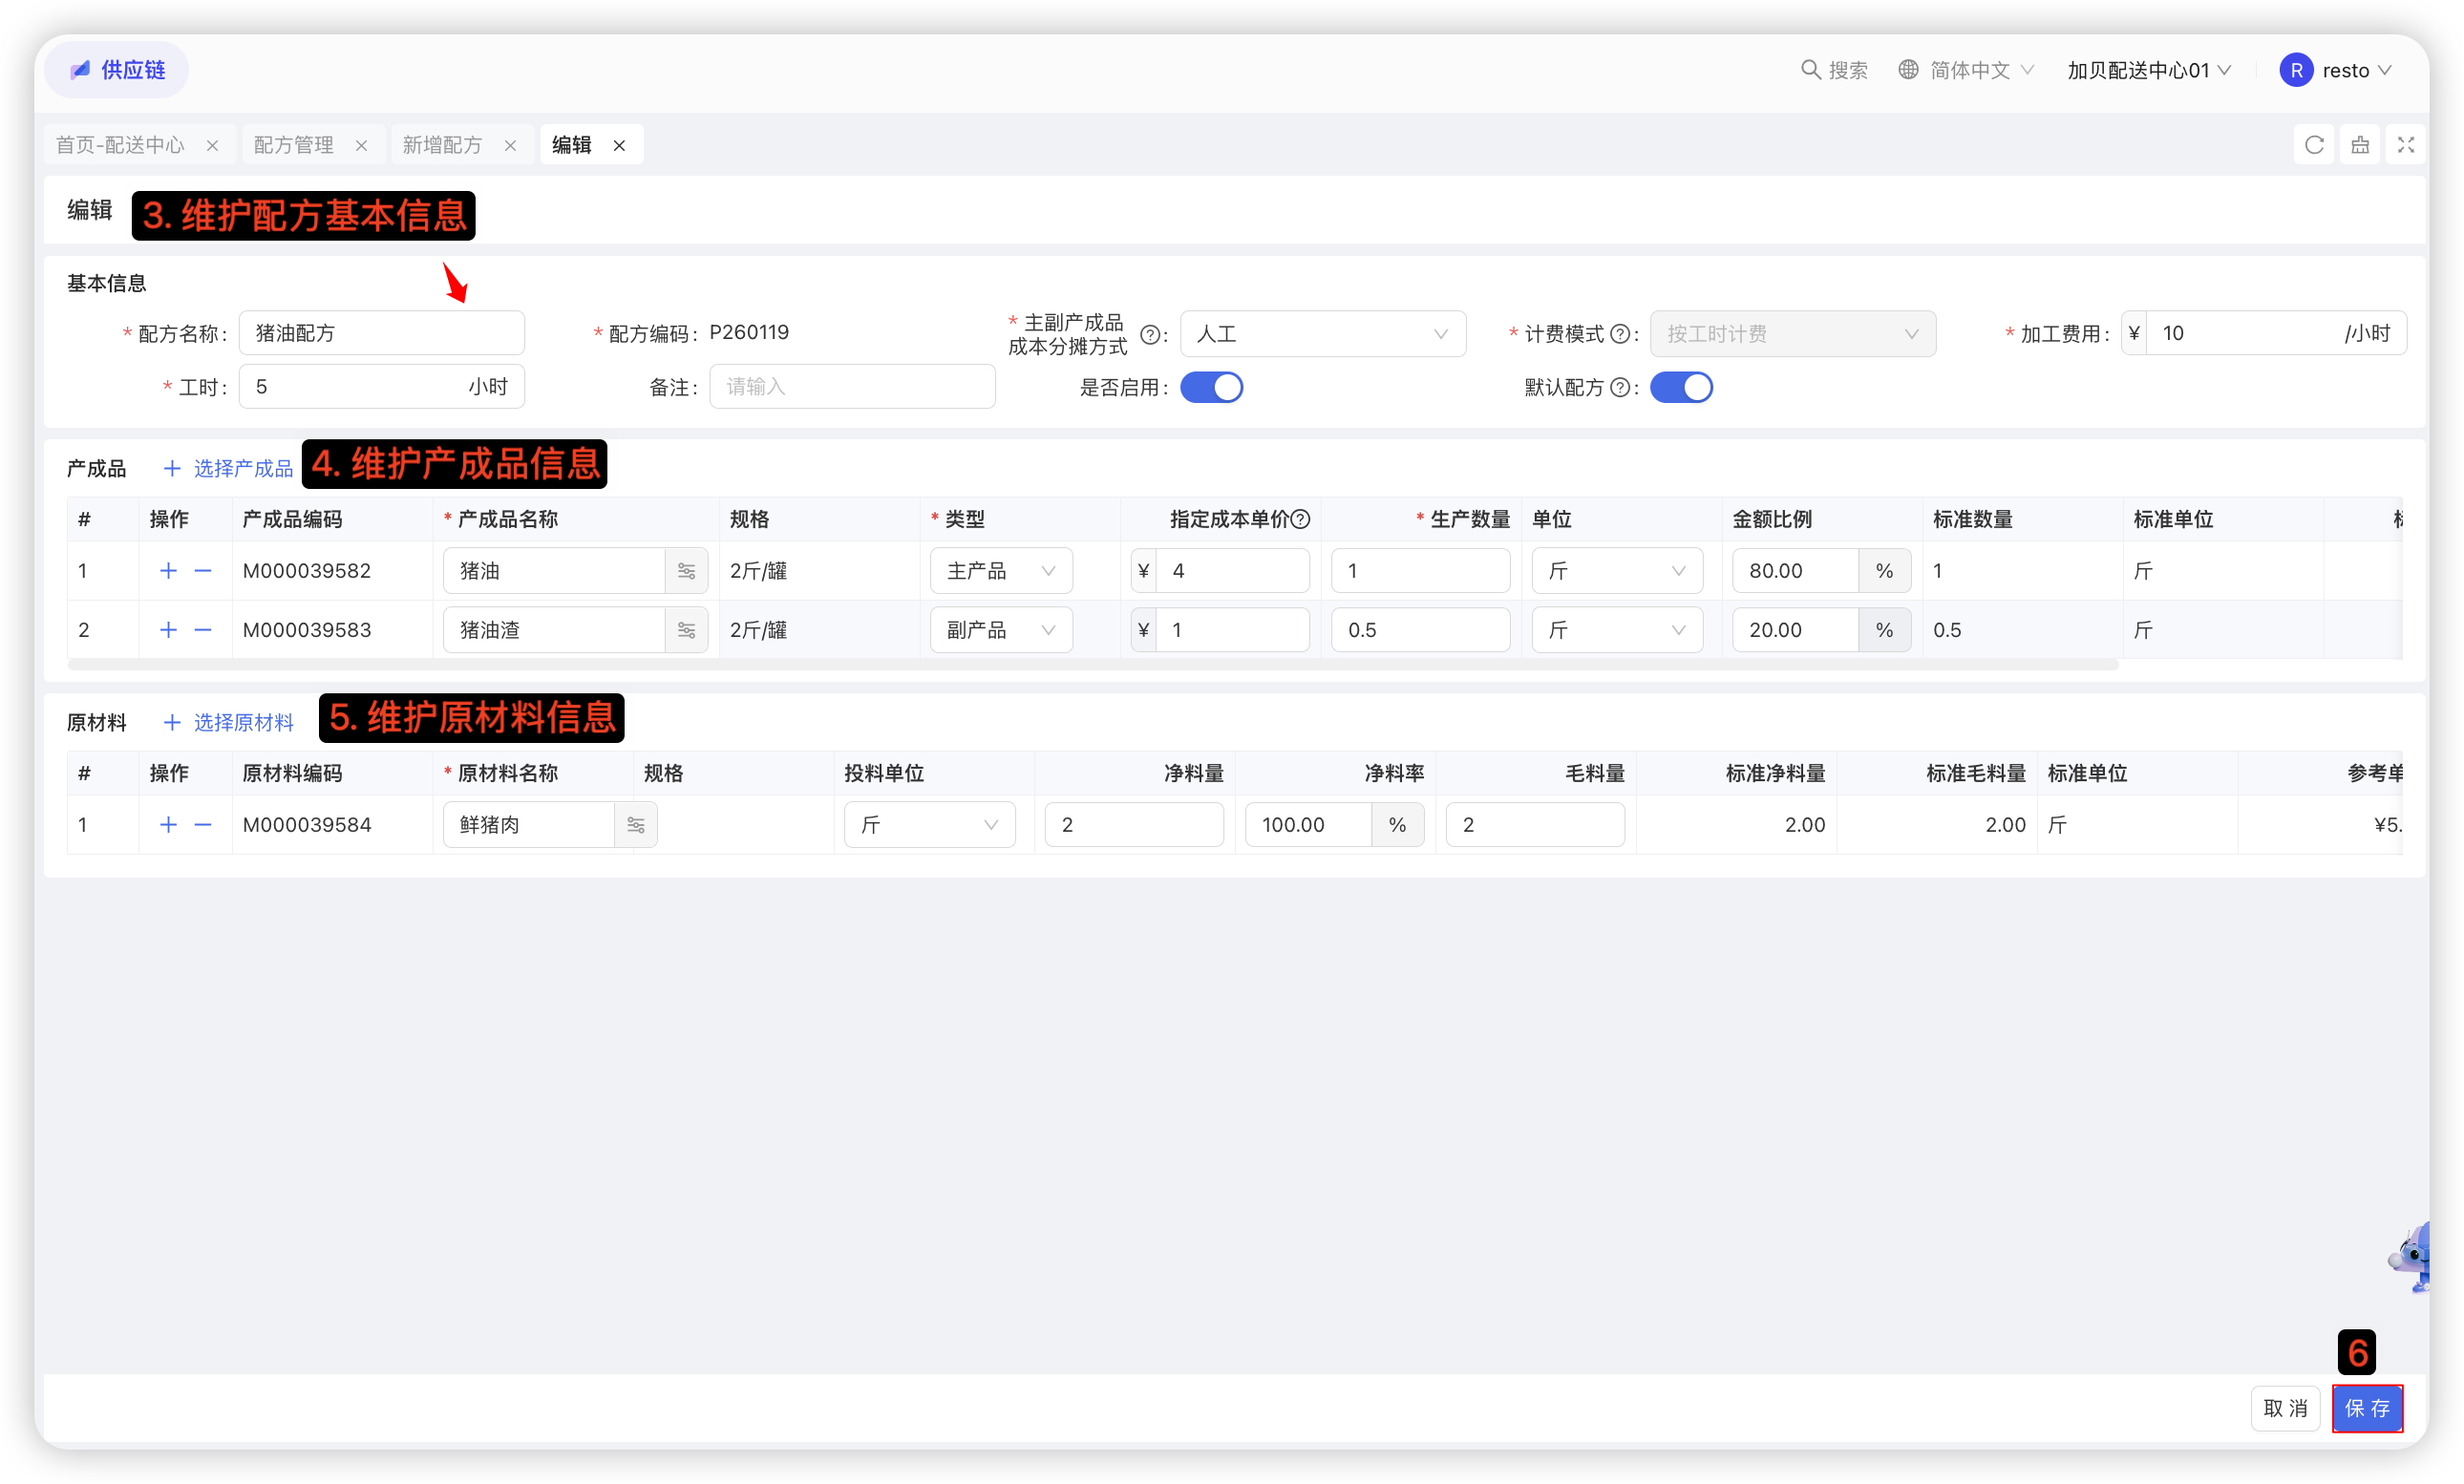Open the 类型 dropdown showing 副产品
Screen dimensions: 2464x1484
pyautogui.click(x=1000, y=630)
